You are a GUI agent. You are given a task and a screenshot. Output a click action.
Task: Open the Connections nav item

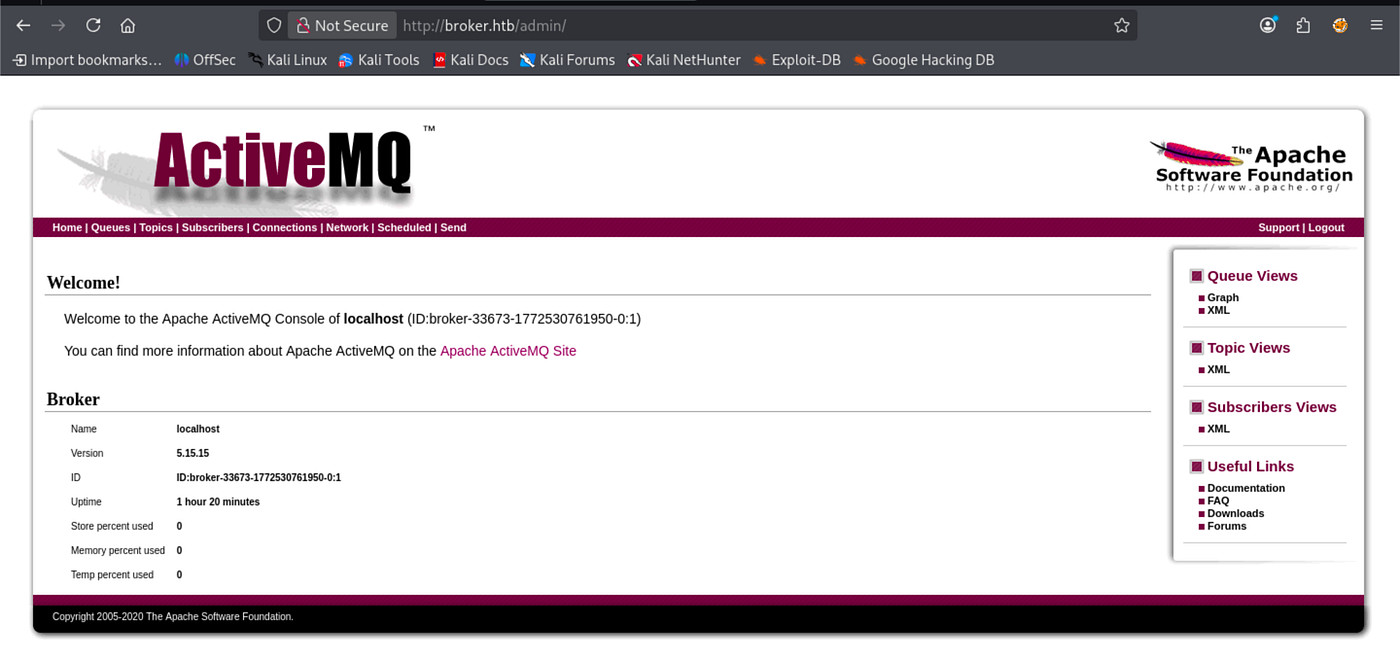pos(285,228)
